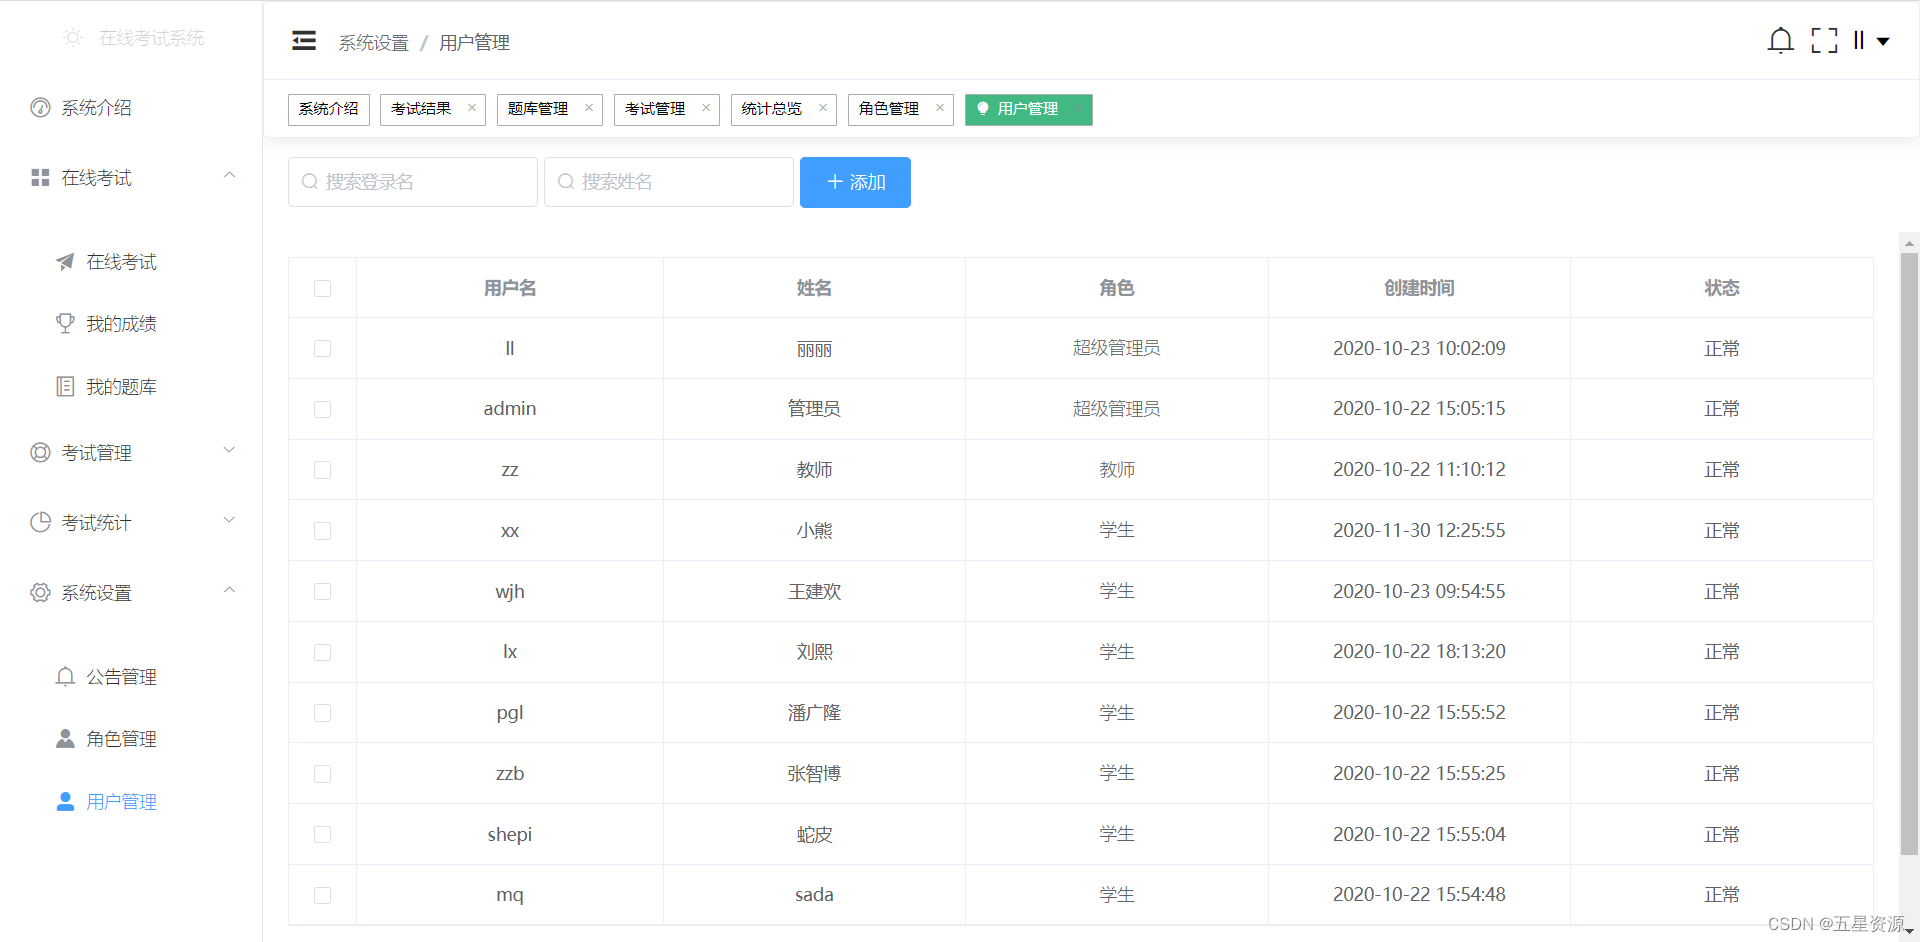This screenshot has height=942, width=1920.
Task: Check the row checkbox for user mq
Action: [x=322, y=895]
